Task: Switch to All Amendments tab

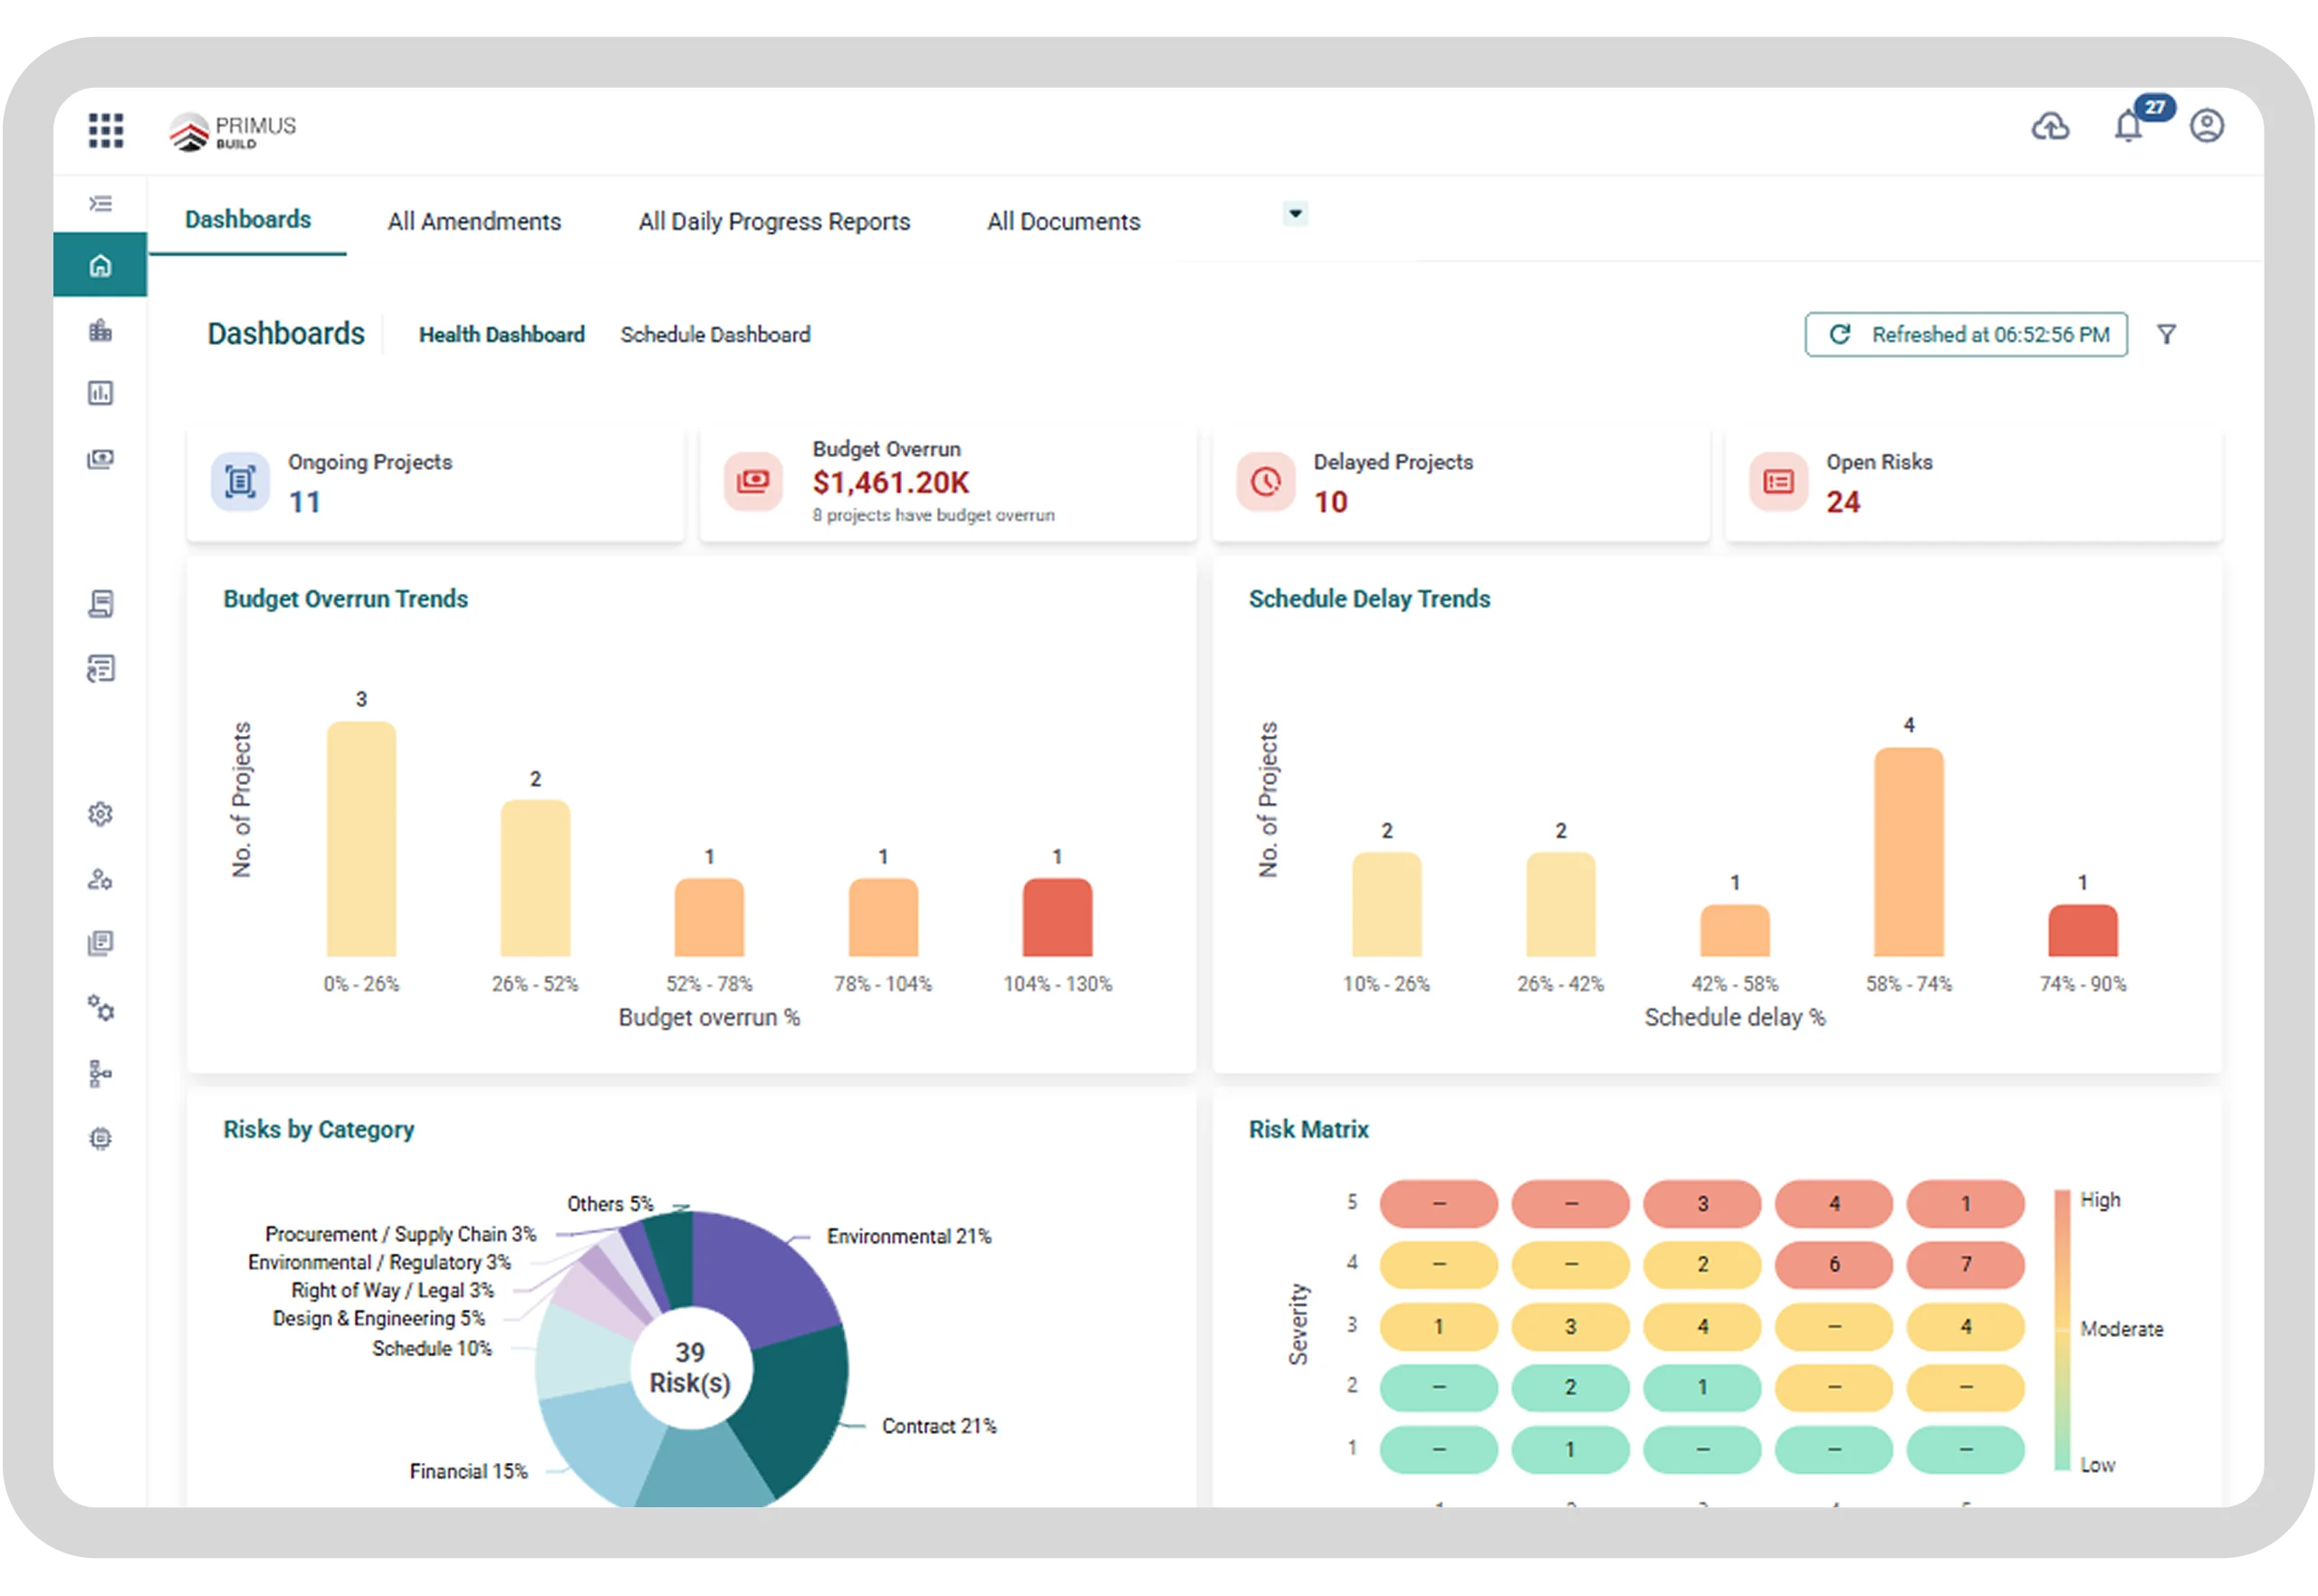Action: [x=474, y=222]
